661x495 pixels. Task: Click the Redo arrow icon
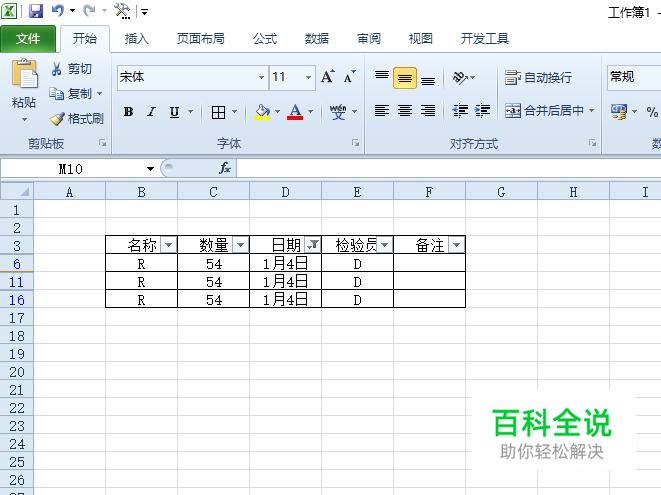[89, 11]
